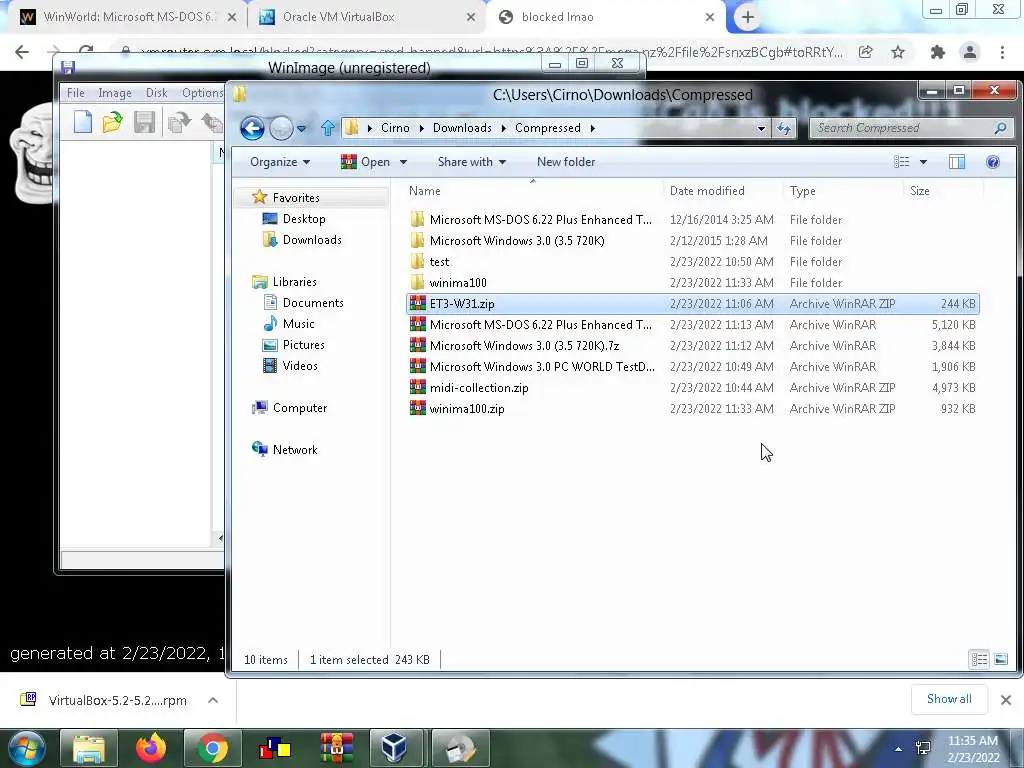
Task: Click New folder button
Action: (566, 162)
